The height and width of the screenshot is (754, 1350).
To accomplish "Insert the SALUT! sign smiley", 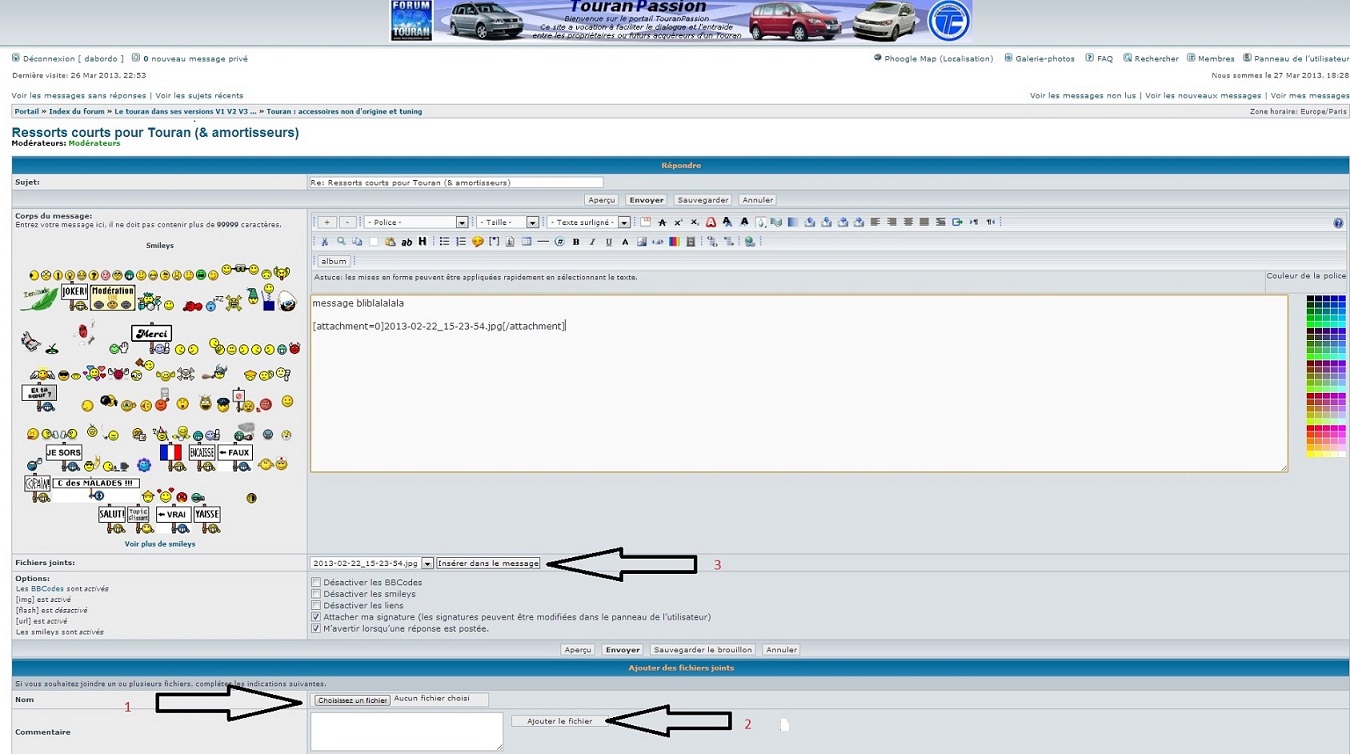I will (x=112, y=514).
